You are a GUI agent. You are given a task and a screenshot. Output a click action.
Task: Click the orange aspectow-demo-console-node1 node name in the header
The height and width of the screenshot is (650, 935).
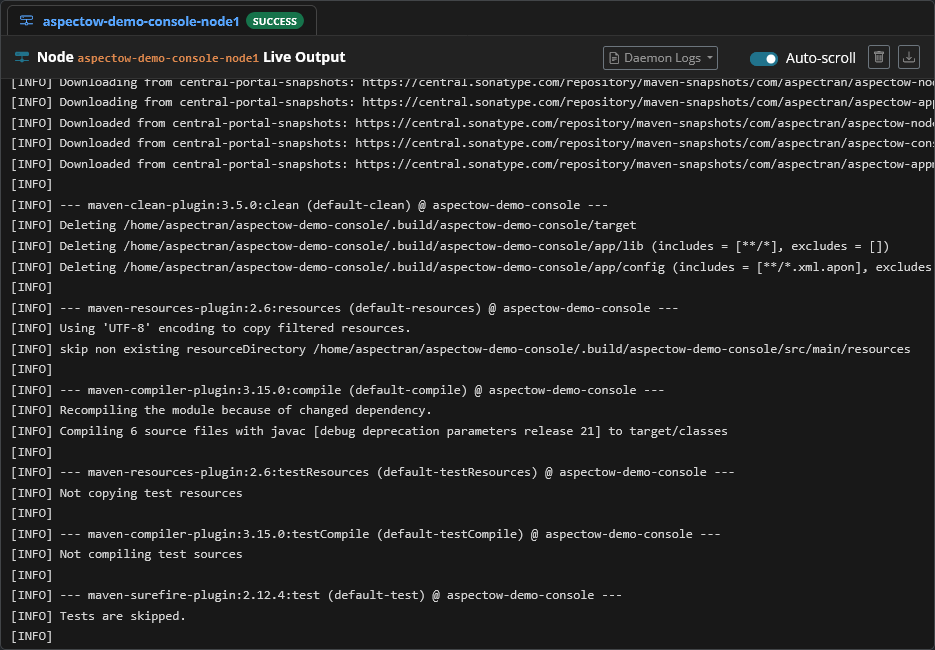point(168,58)
